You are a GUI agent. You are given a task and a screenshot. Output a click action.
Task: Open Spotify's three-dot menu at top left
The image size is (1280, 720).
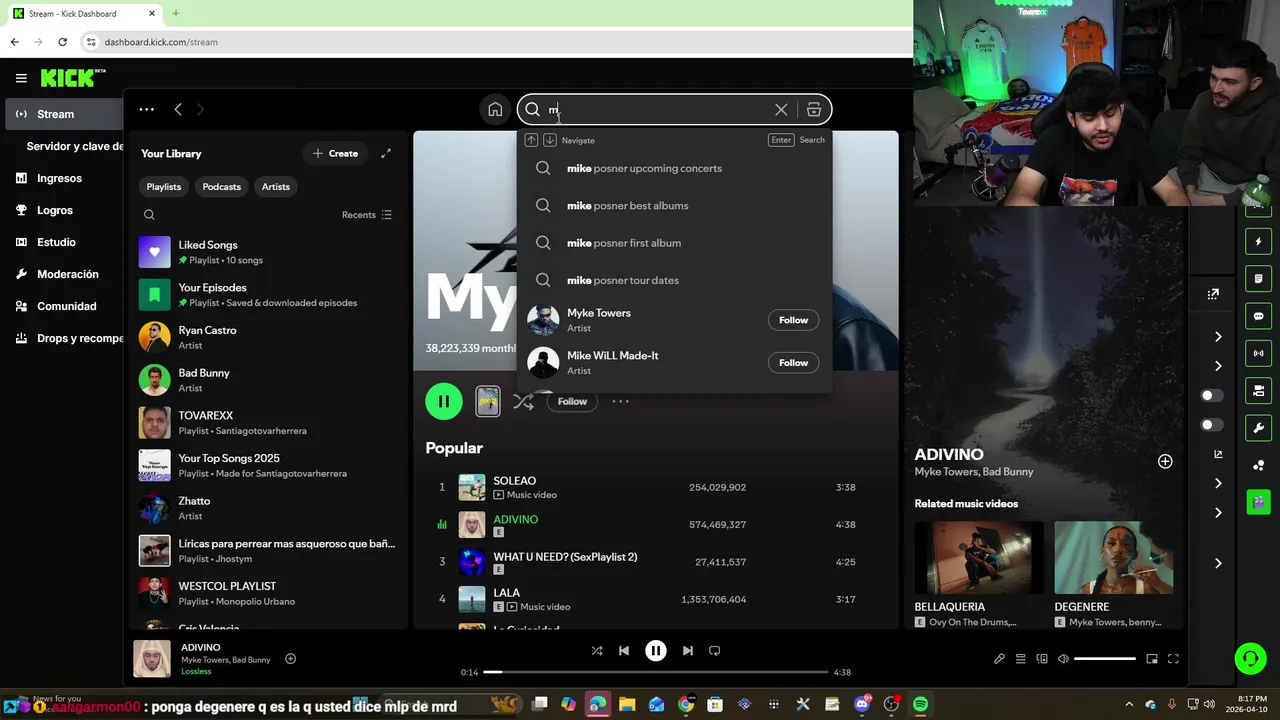[x=146, y=109]
